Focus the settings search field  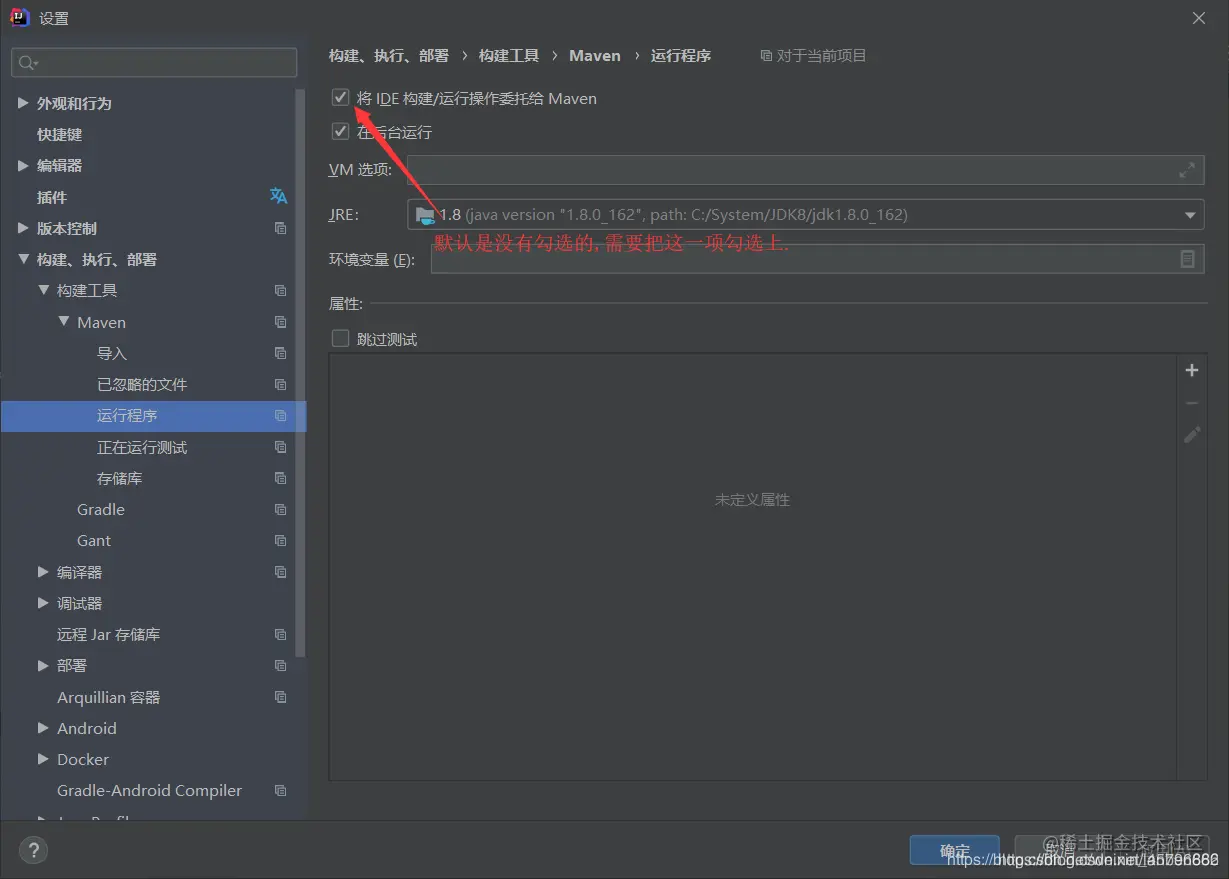tap(154, 62)
